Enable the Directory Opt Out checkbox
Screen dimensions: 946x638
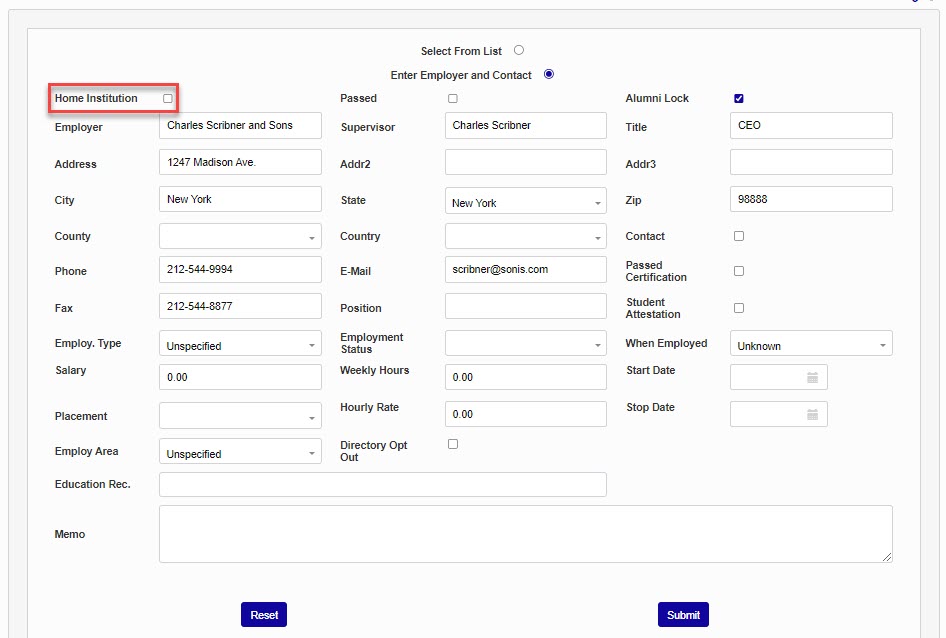point(453,444)
